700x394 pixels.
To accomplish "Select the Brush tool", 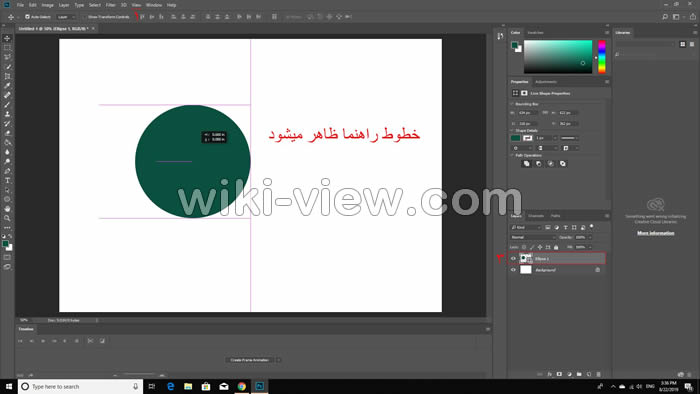I will (x=7, y=105).
